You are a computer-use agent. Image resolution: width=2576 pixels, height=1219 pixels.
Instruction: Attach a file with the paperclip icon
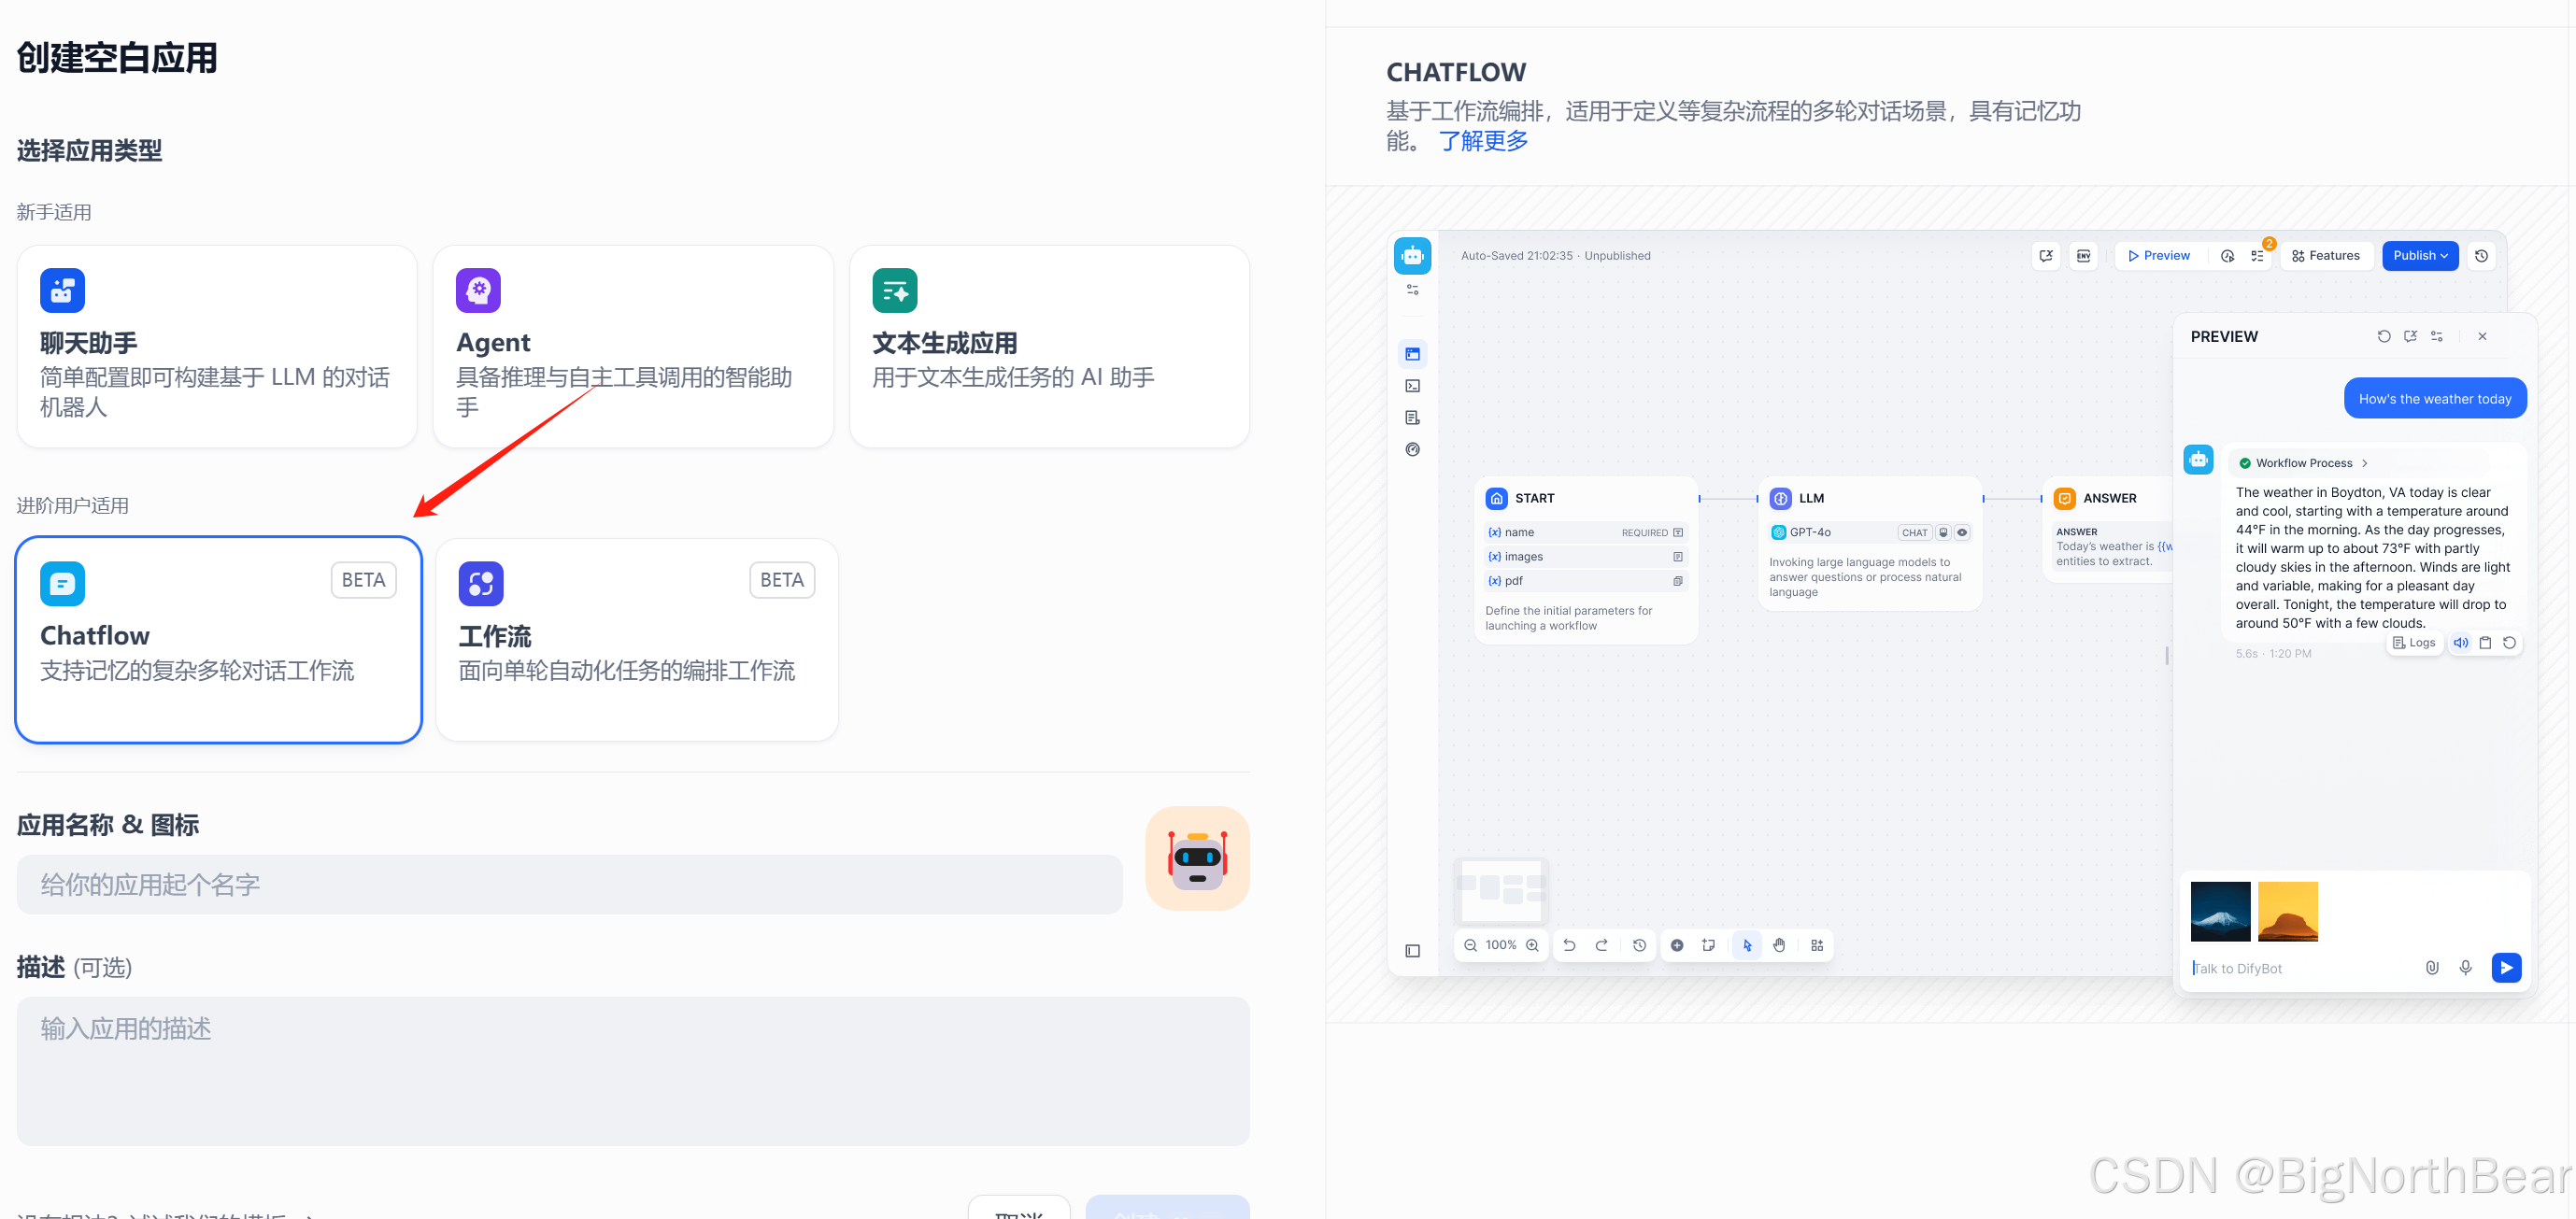pos(2433,967)
